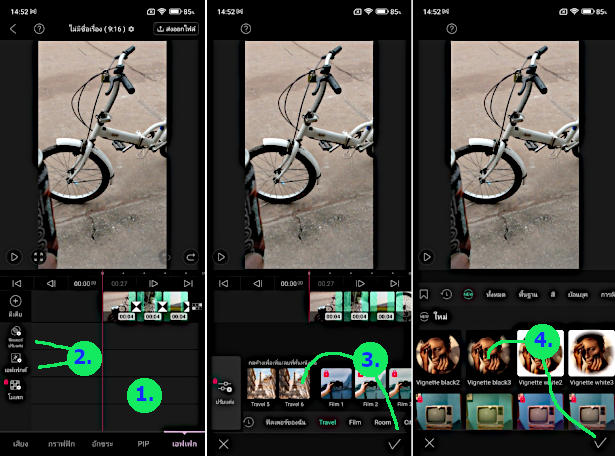Open the help icon in the Travel filter screen
This screenshot has height=456, width=615.
point(246,29)
